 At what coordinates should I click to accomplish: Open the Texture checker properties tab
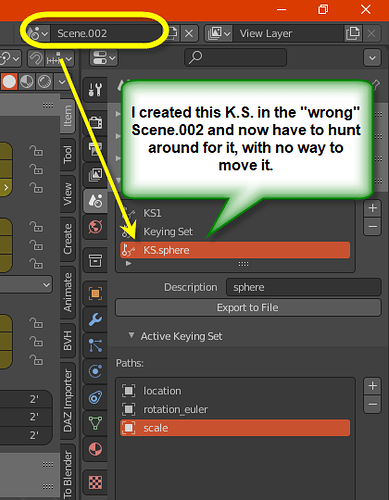[95, 482]
